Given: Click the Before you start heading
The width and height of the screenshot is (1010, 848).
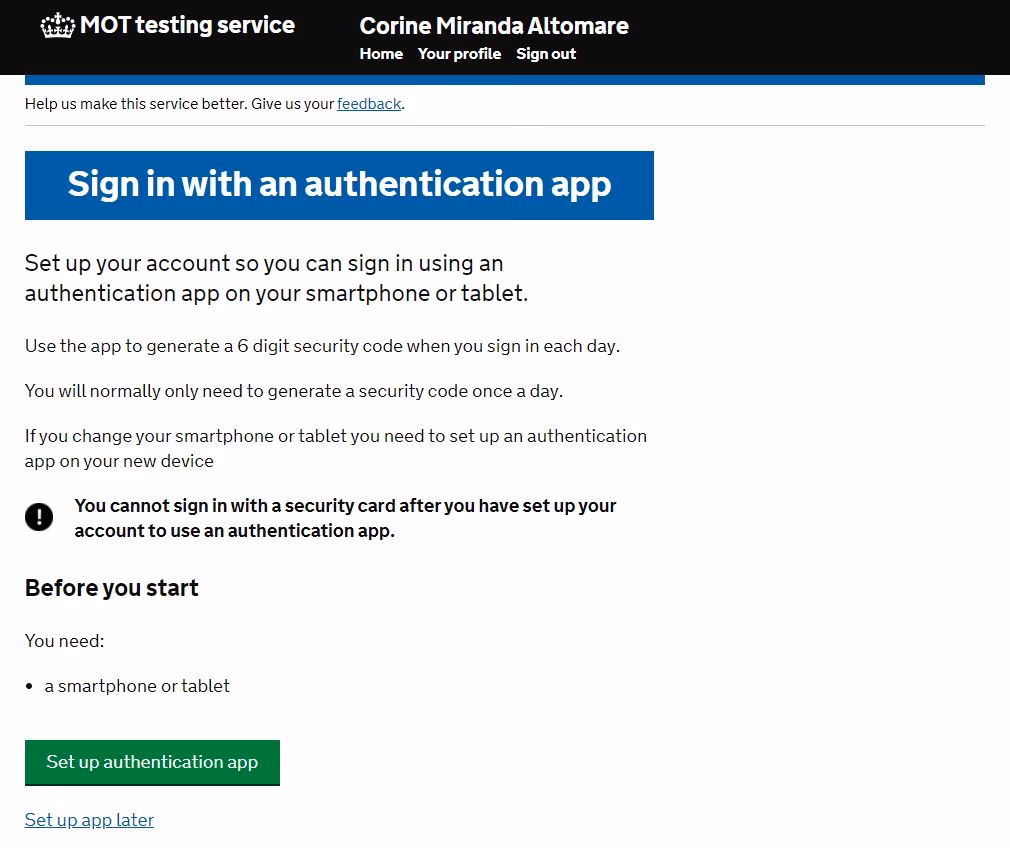Looking at the screenshot, I should [x=112, y=588].
